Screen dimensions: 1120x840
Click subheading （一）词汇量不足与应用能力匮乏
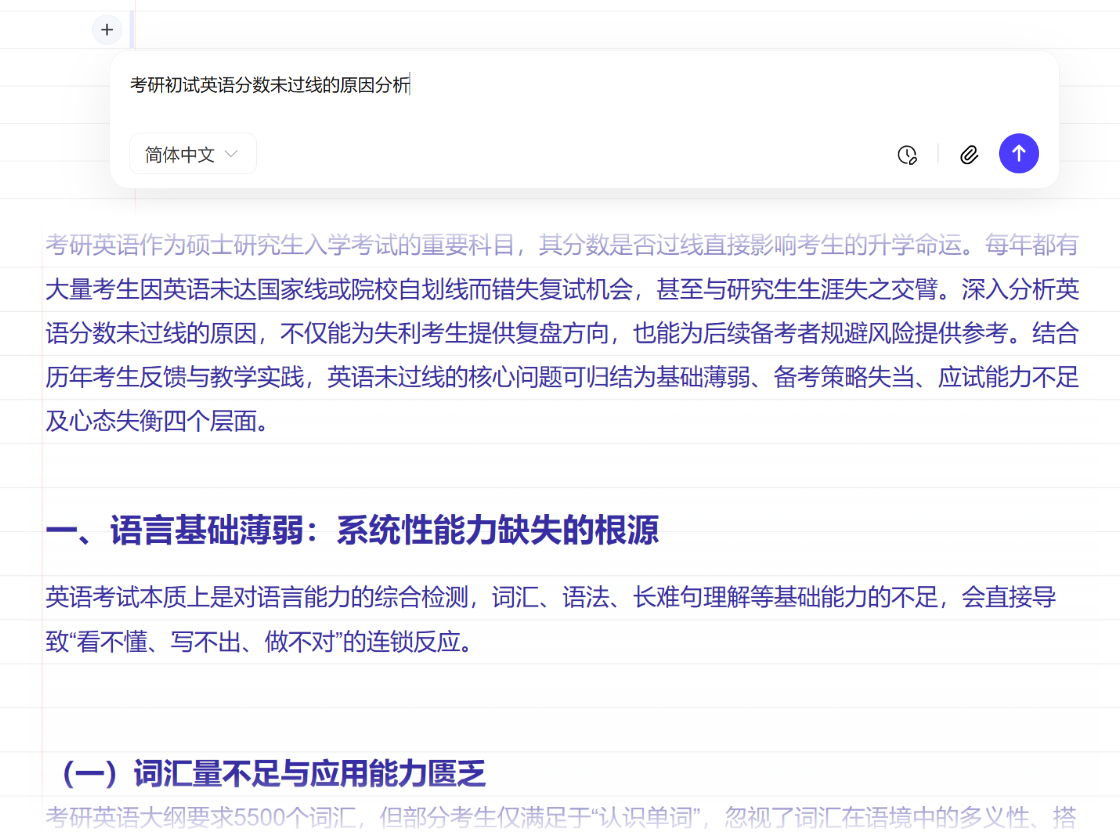[270, 773]
